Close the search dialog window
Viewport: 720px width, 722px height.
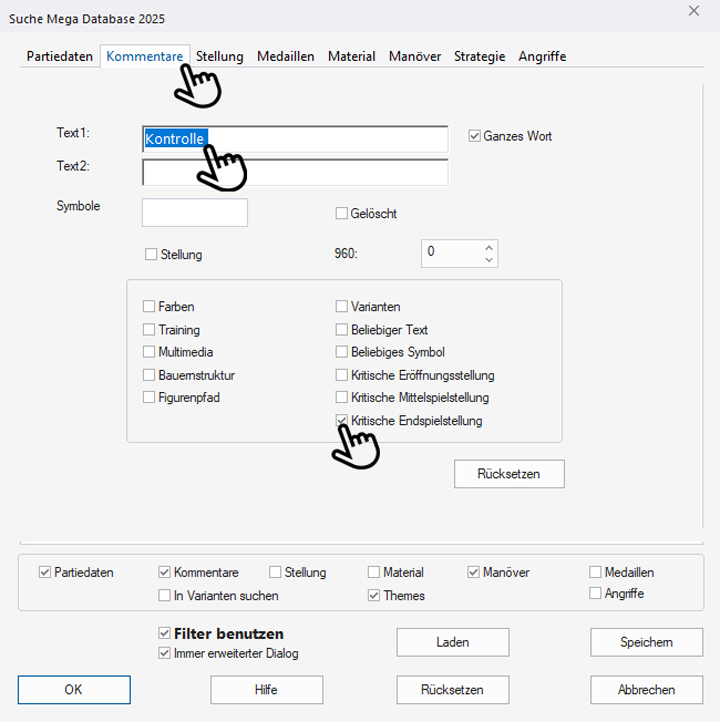[694, 11]
